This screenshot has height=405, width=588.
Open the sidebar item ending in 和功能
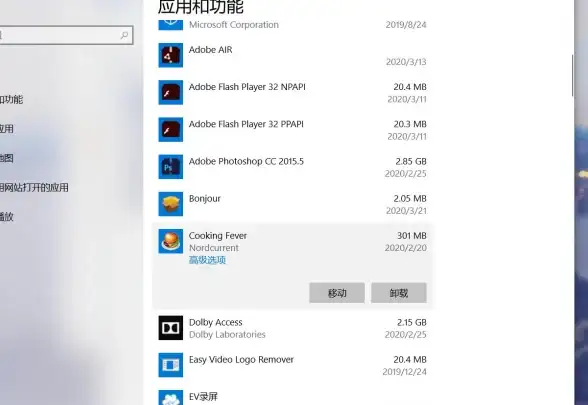point(11,100)
